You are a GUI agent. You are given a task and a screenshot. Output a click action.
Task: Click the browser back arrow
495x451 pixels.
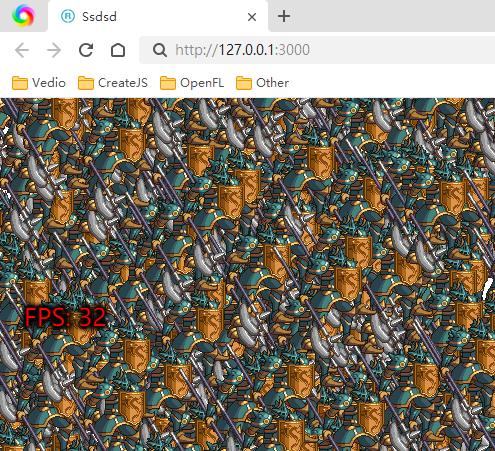22,50
